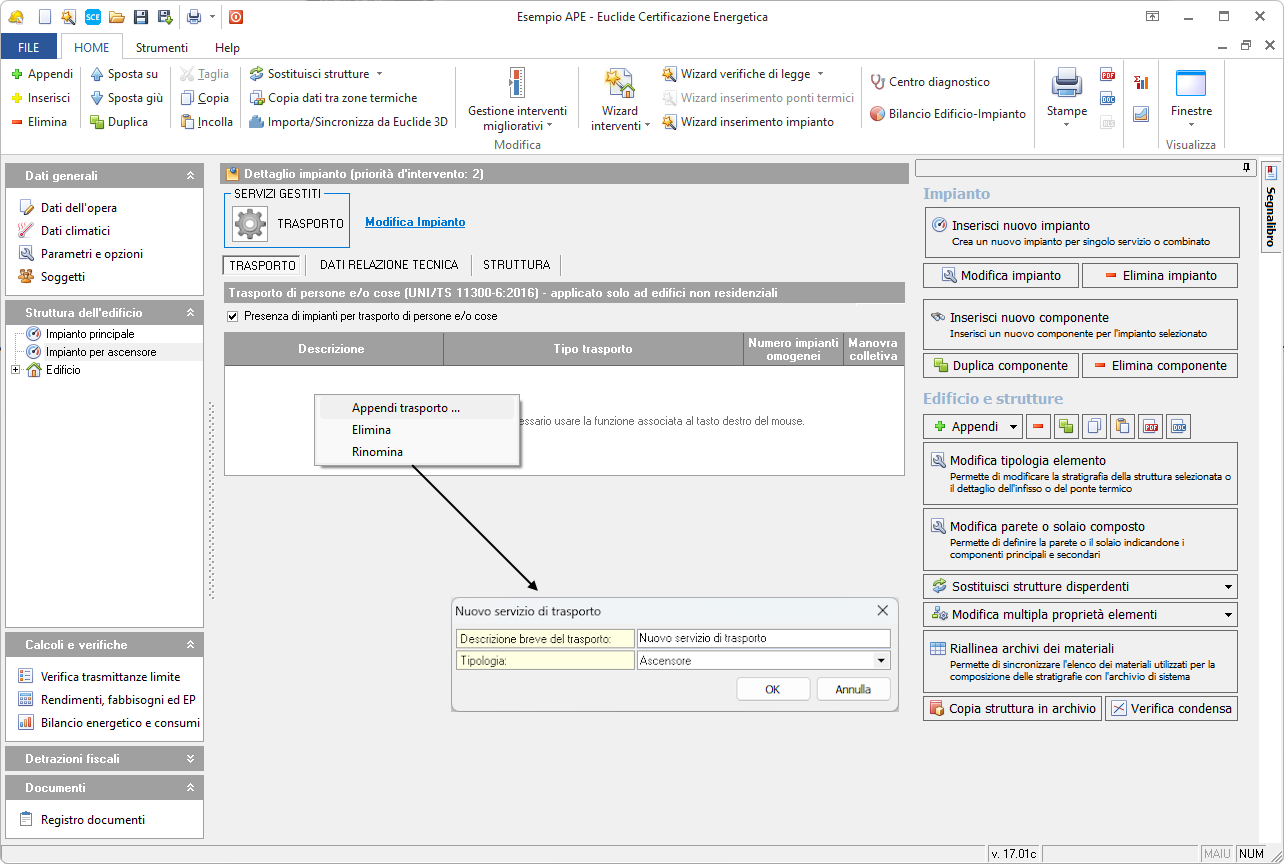1284x864 pixels.
Task: Switch to the Dati Relazione Tecnica tab
Action: tap(388, 265)
